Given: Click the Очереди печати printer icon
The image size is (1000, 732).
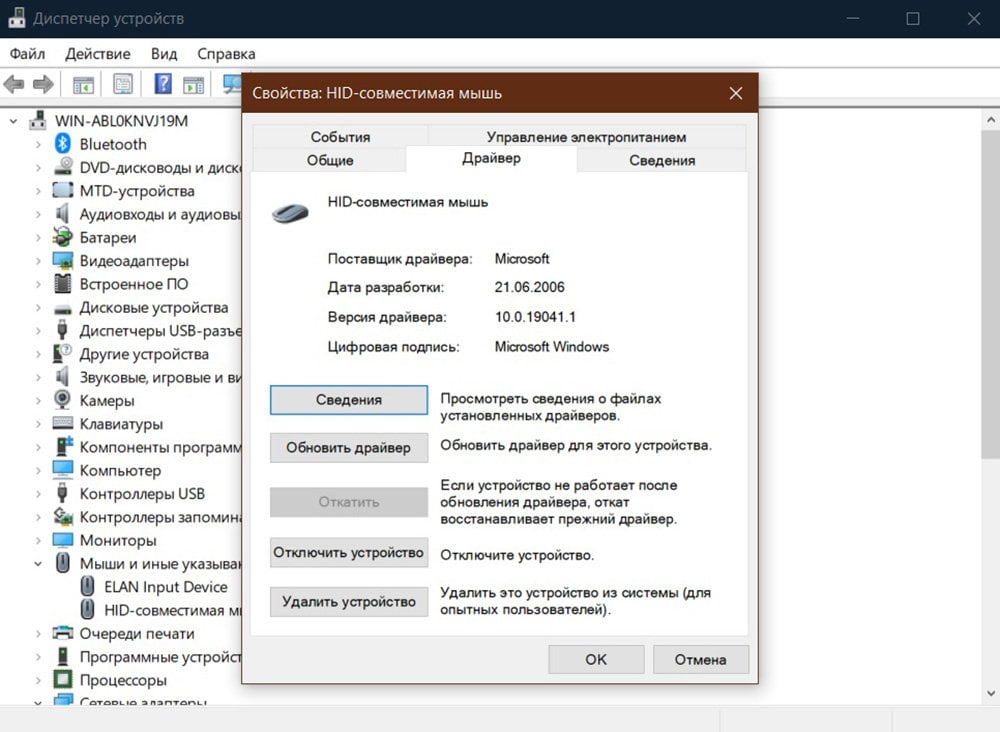Looking at the screenshot, I should tap(62, 633).
